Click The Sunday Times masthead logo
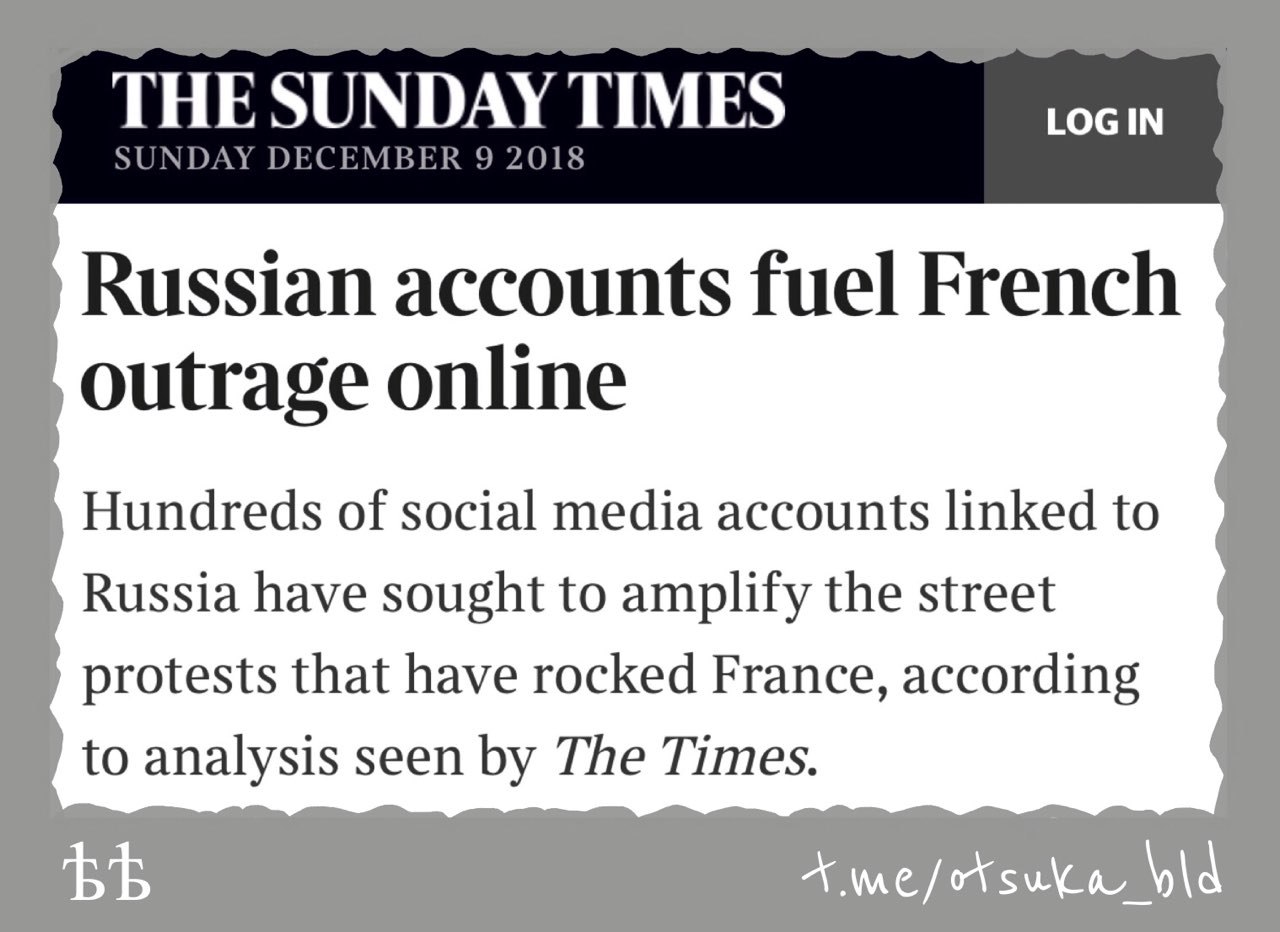This screenshot has width=1280, height=932. [447, 102]
